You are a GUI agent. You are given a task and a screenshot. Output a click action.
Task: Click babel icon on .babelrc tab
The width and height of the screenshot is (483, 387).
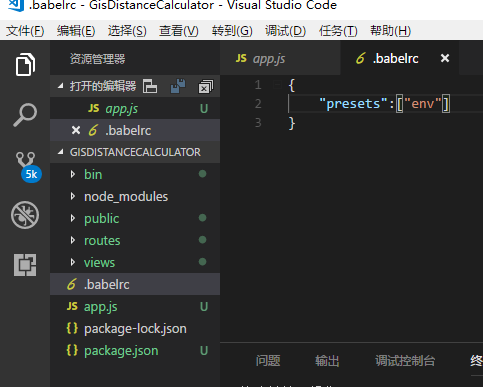[x=361, y=58]
